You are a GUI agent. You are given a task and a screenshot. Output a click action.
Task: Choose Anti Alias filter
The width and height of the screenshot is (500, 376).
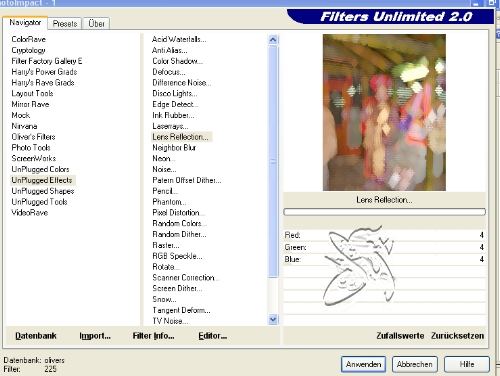point(170,50)
